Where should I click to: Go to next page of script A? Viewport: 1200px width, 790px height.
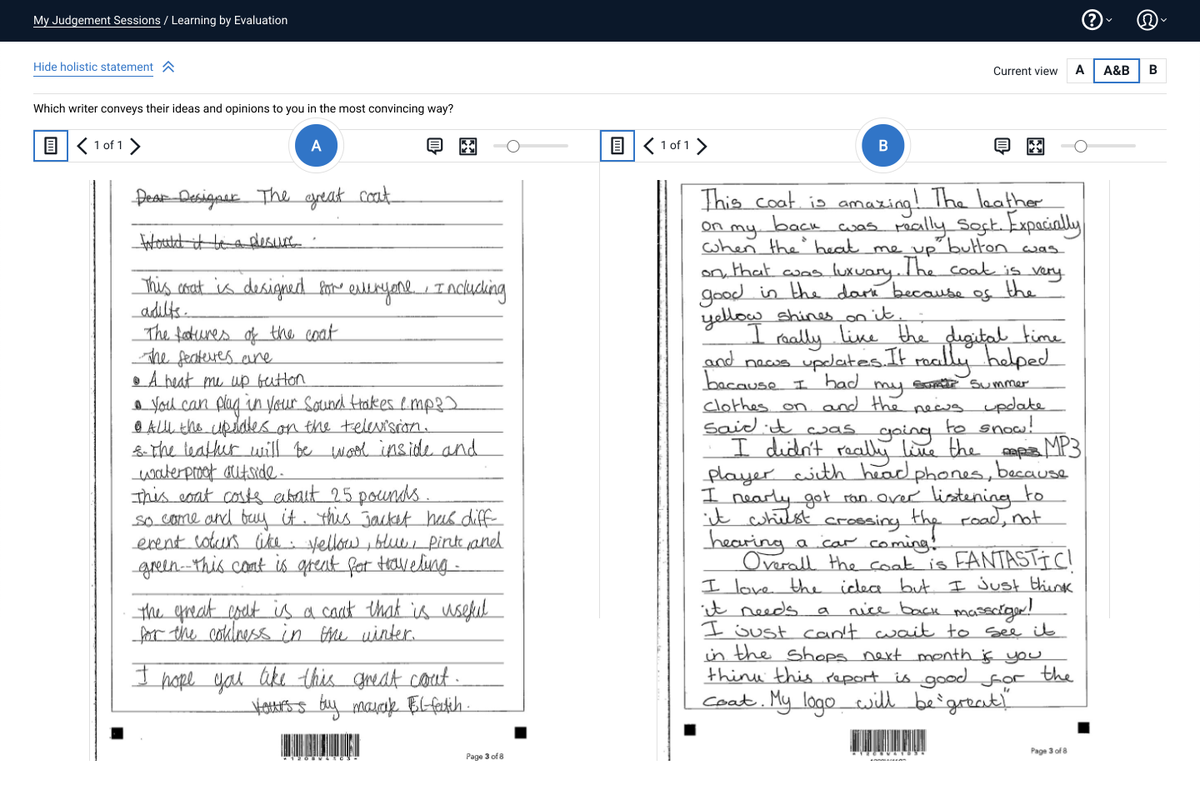tap(134, 145)
